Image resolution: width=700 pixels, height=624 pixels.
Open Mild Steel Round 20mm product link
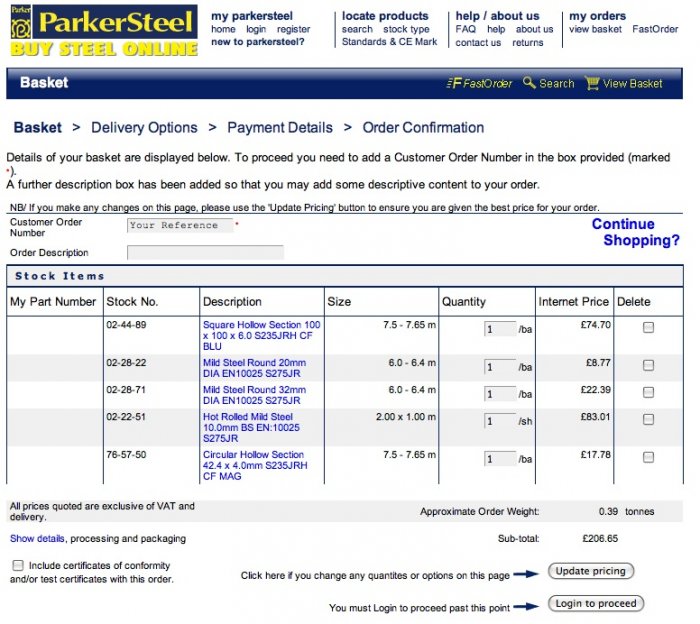click(254, 368)
